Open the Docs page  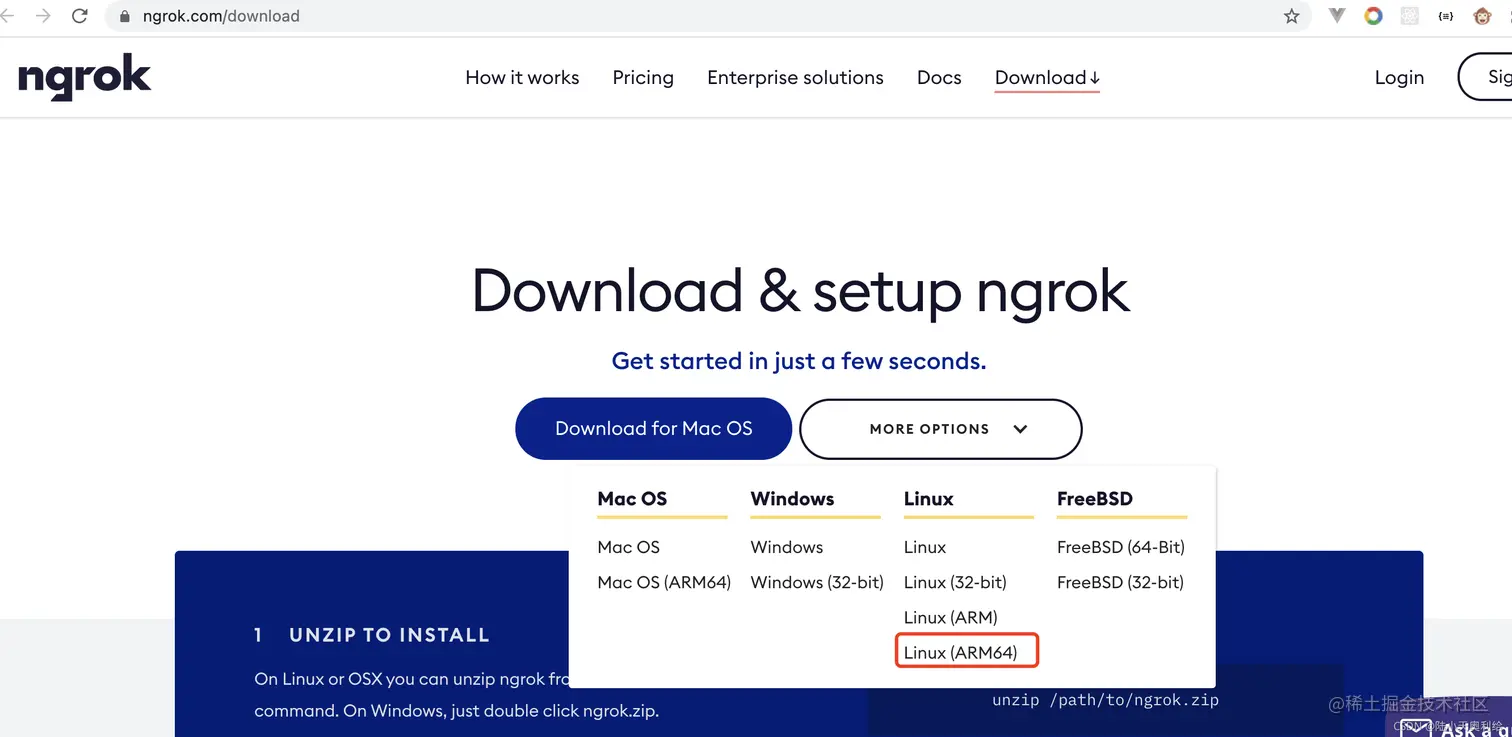pos(939,78)
